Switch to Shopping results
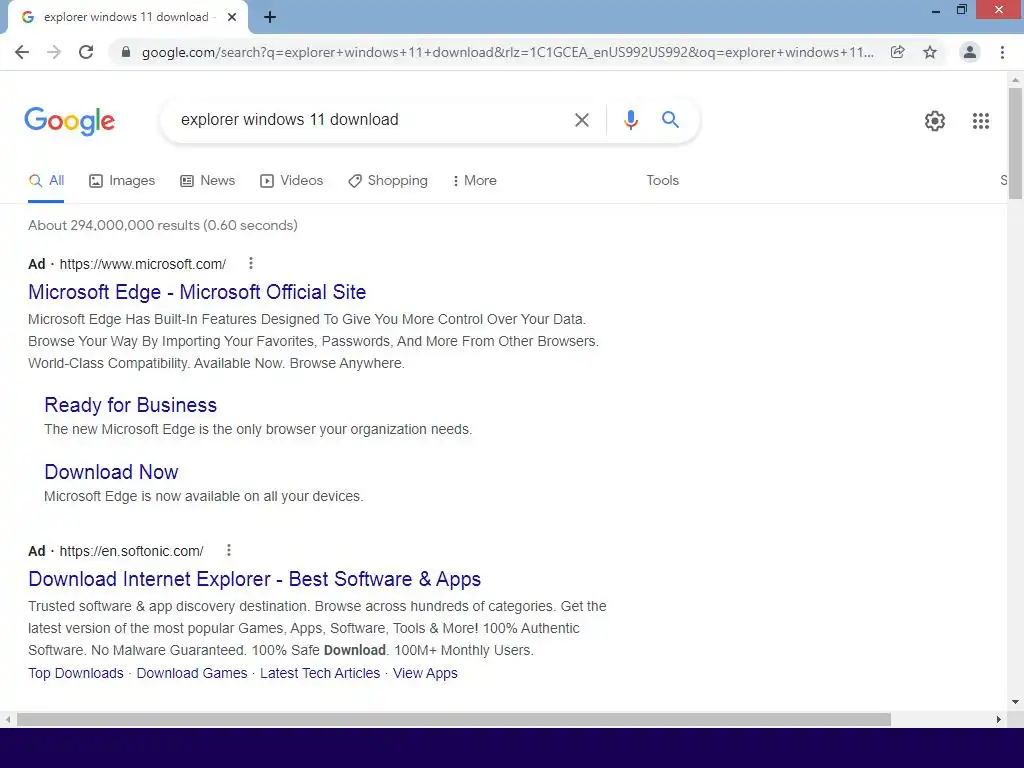Screen dimensions: 1024x768 click(388, 181)
